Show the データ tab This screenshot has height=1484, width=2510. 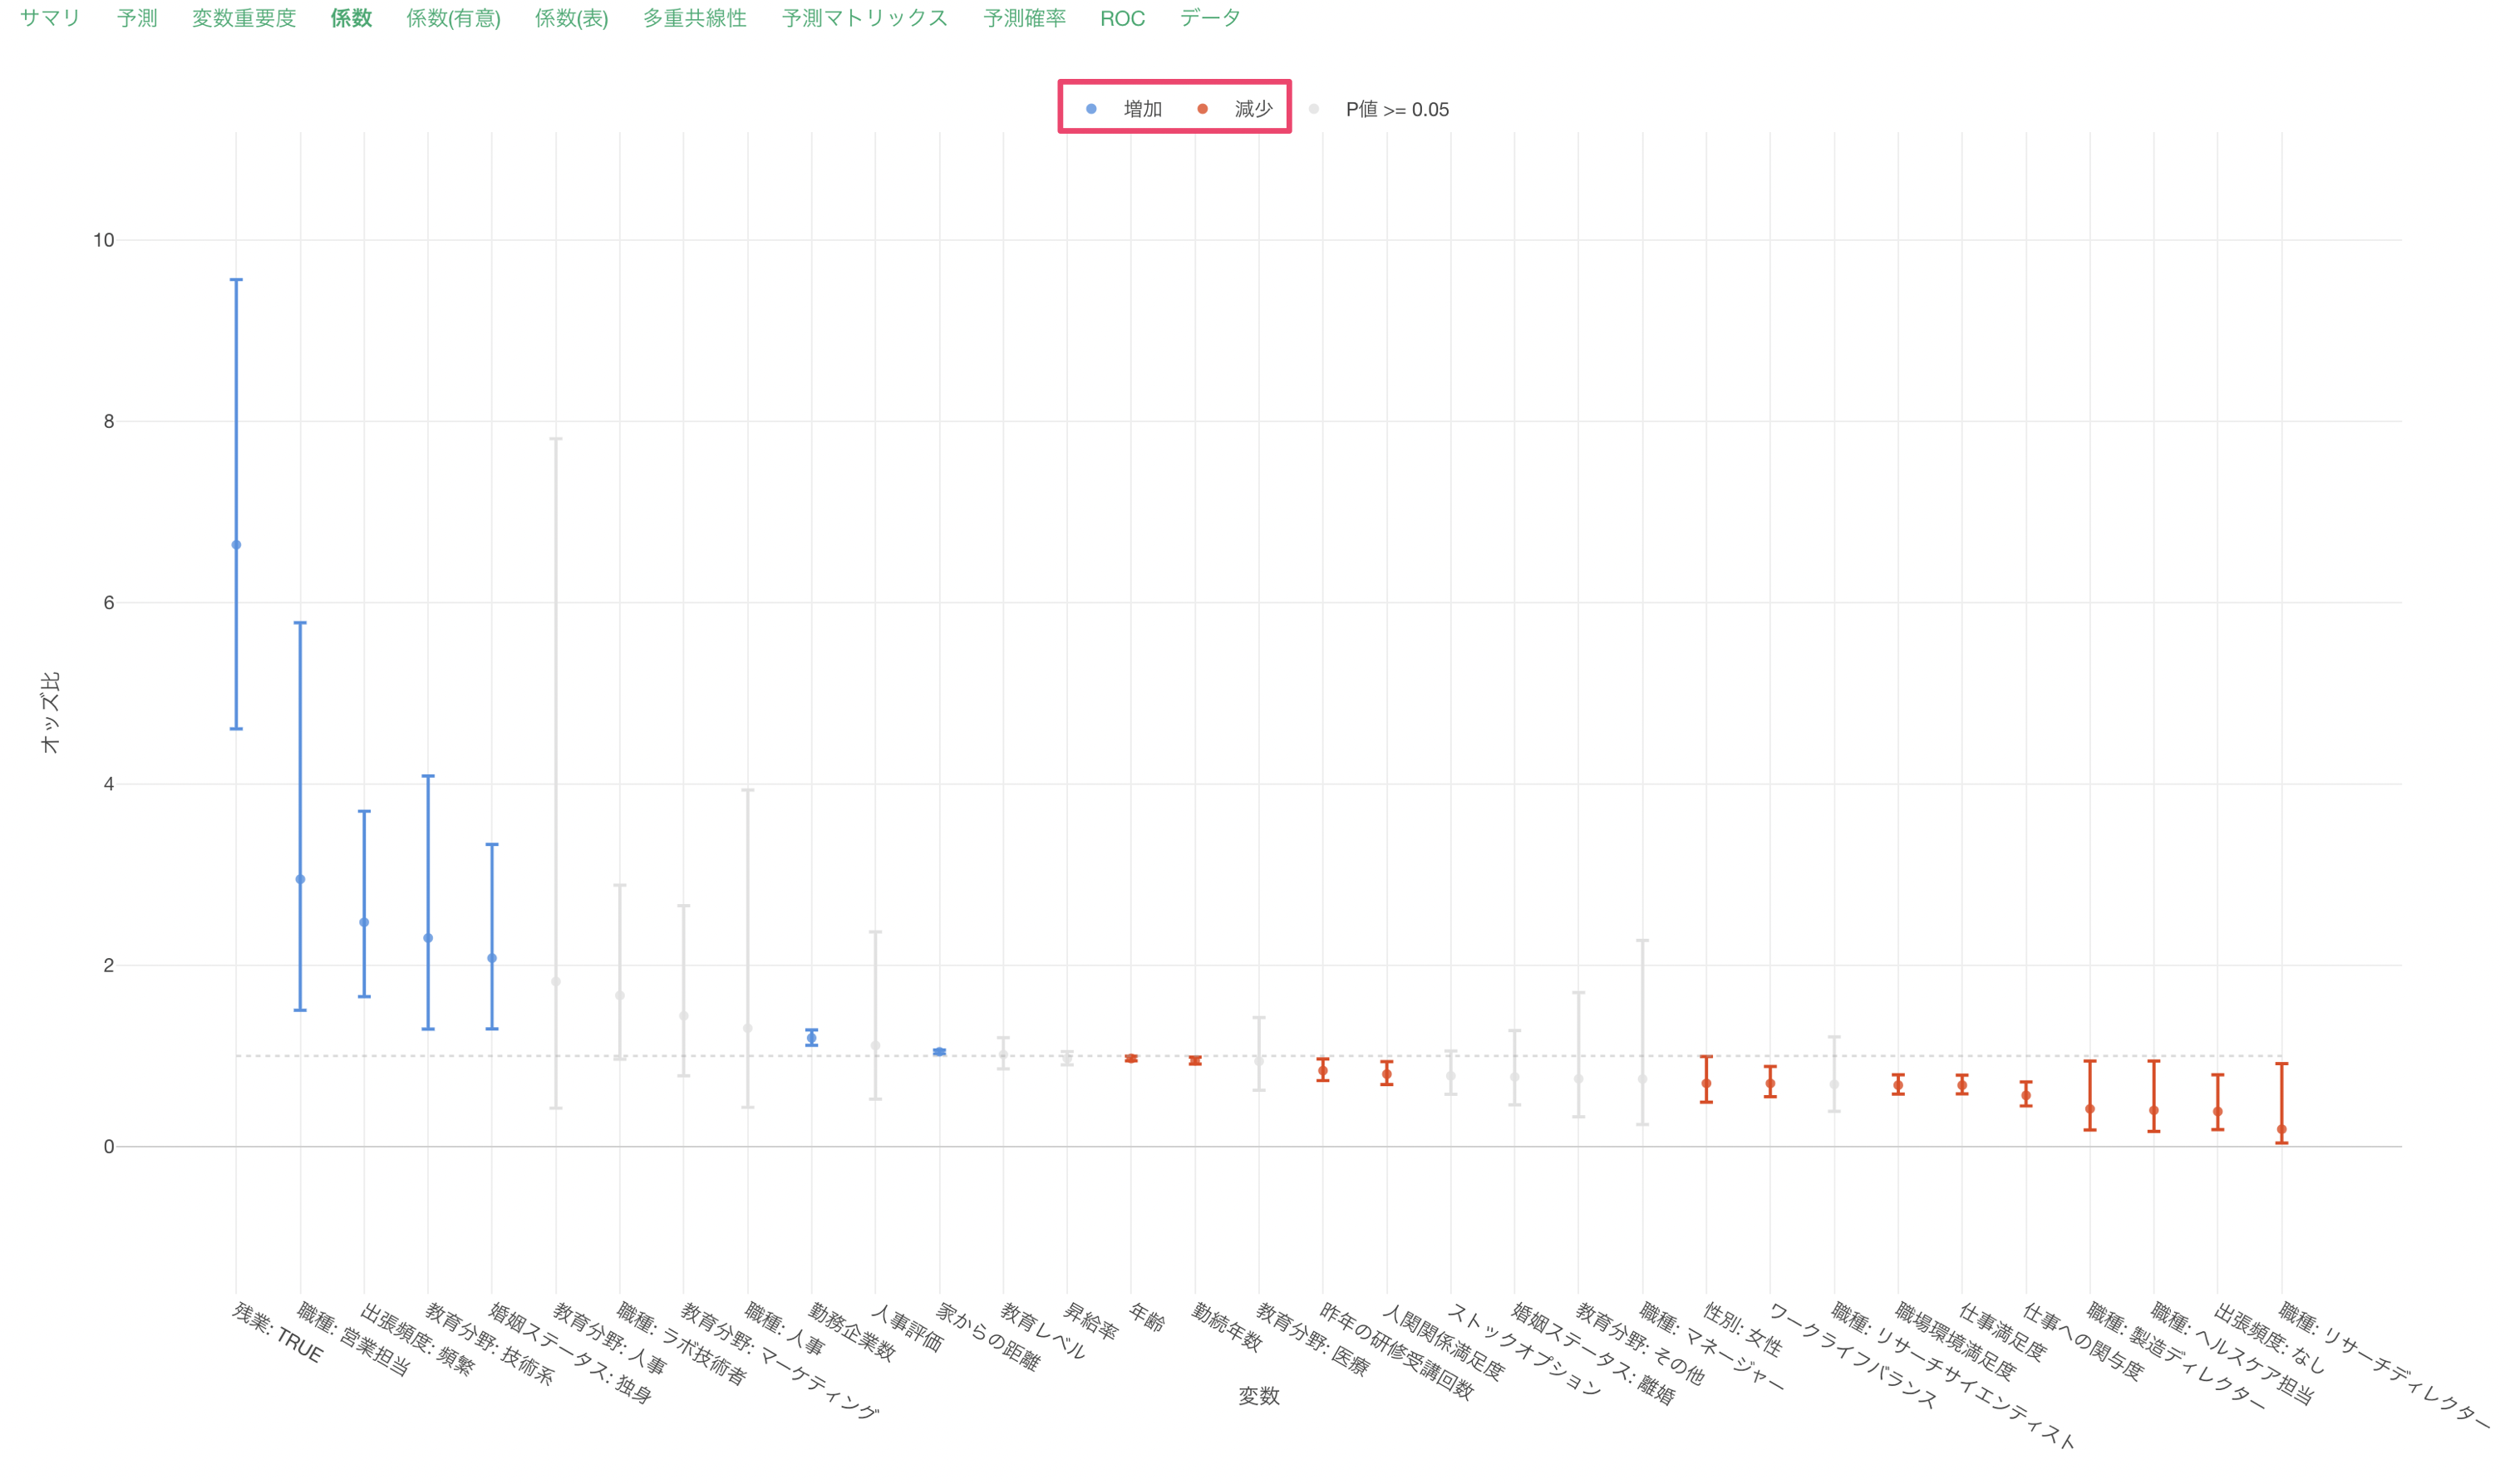pos(1210,18)
